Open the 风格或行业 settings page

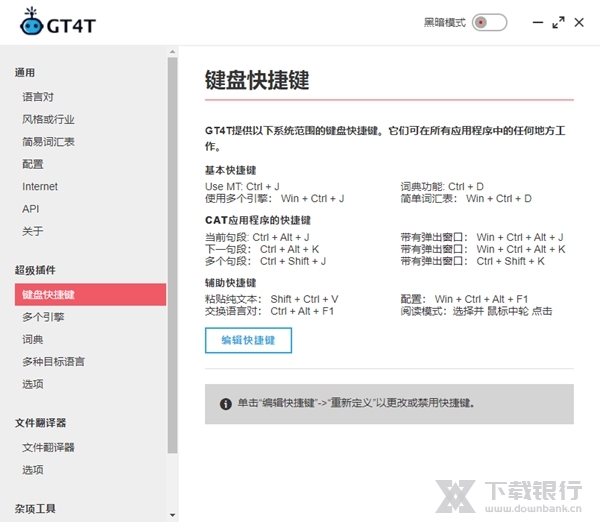point(48,119)
